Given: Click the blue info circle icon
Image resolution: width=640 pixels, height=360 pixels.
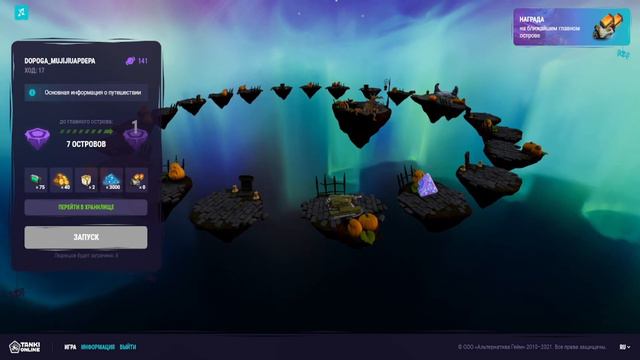Looking at the screenshot, I should pyautogui.click(x=32, y=93).
